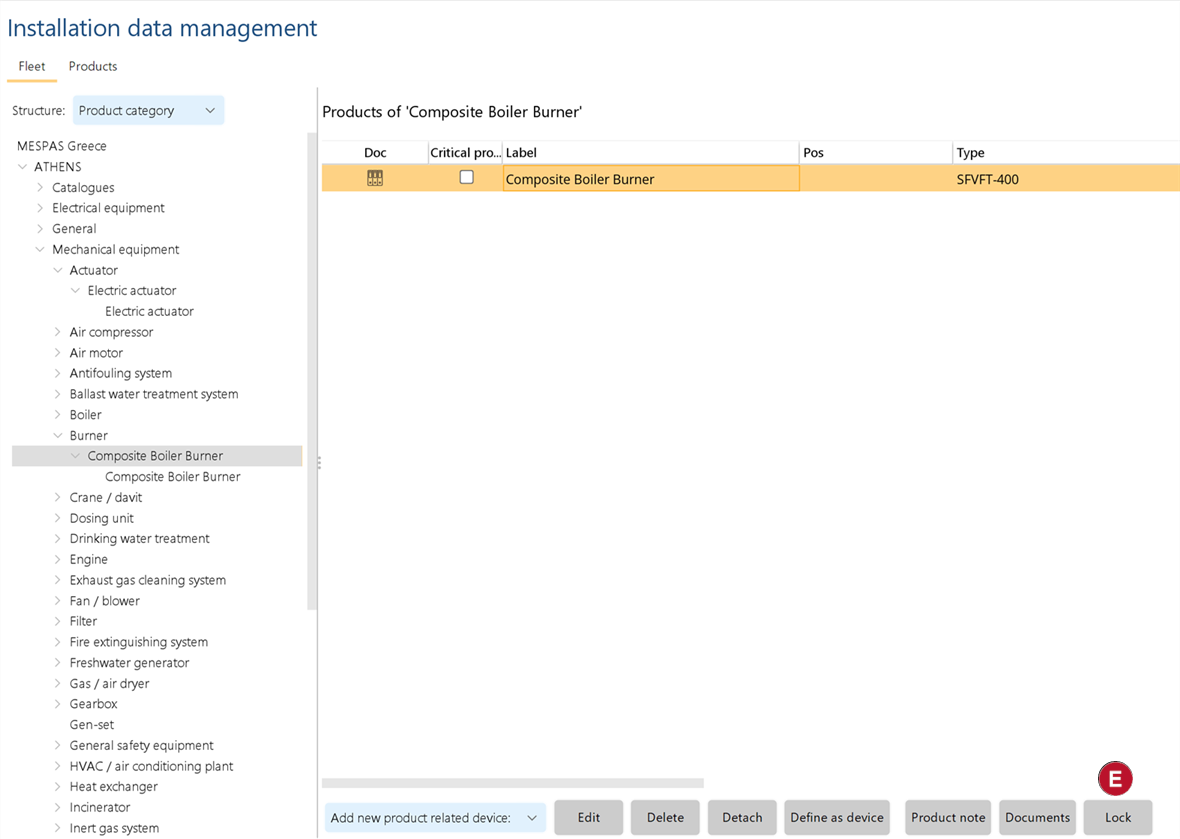Expand the Gearbox node

pos(57,704)
